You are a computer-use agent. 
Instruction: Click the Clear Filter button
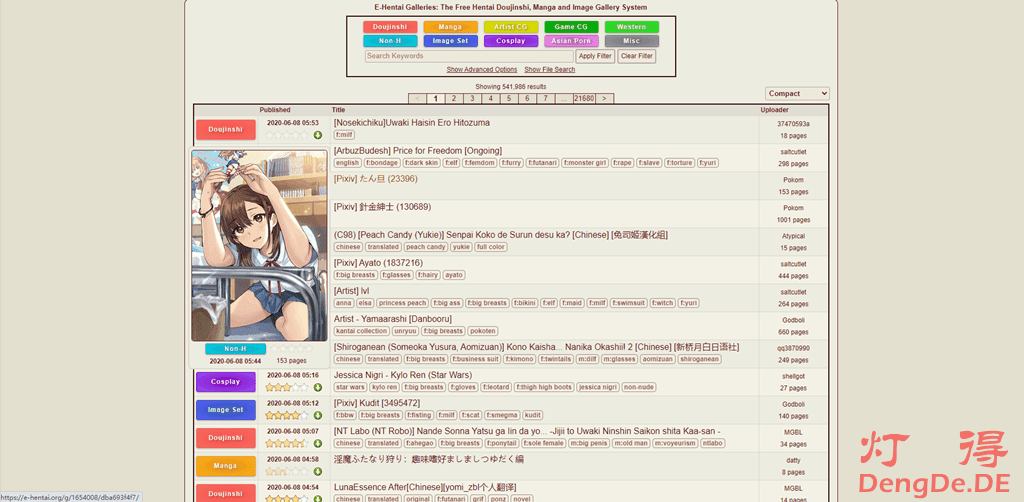(637, 56)
